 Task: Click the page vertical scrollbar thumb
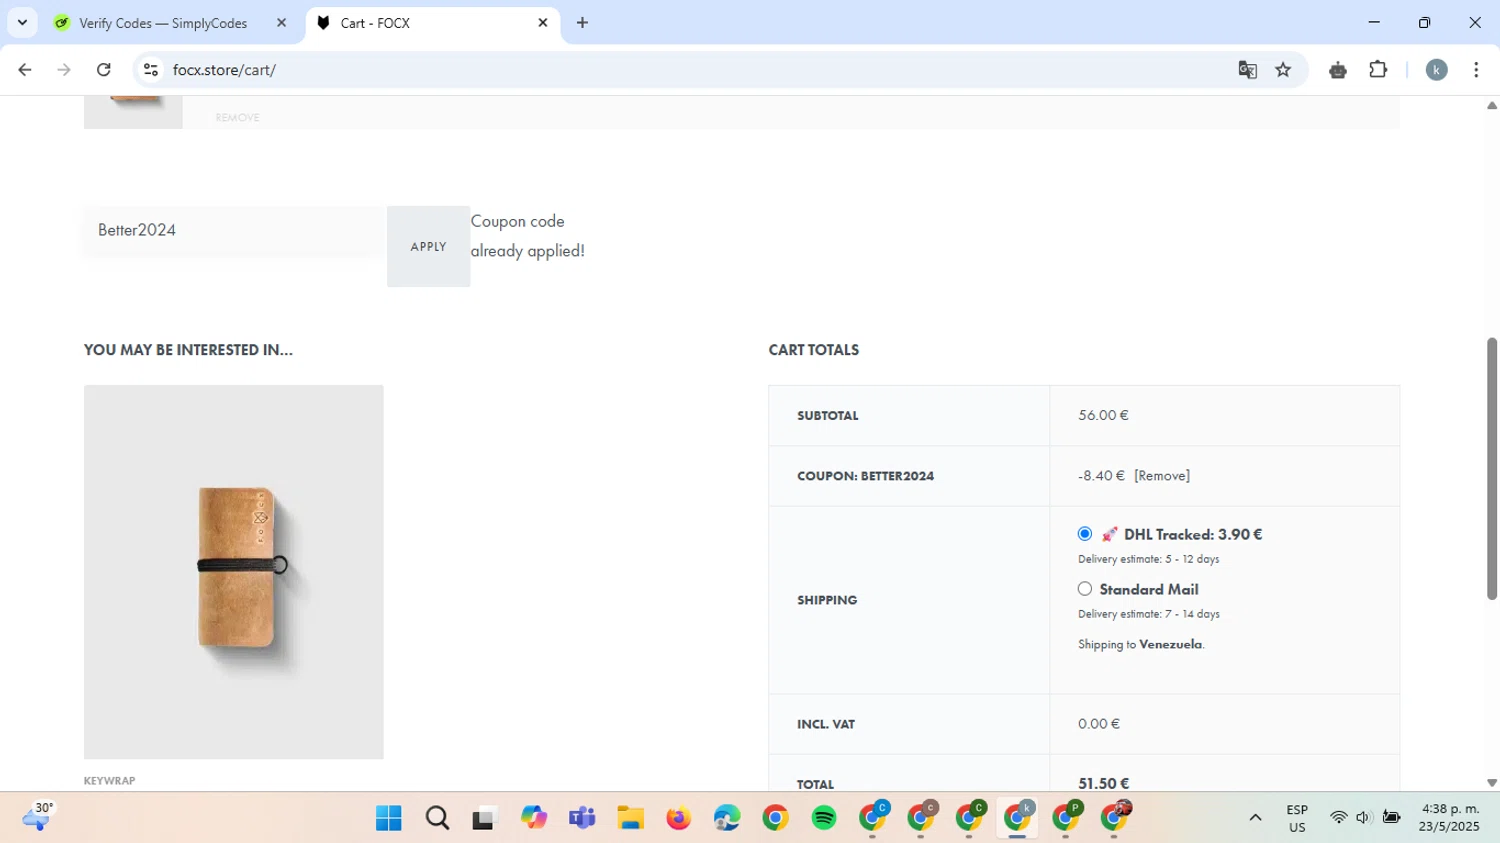coord(1492,468)
